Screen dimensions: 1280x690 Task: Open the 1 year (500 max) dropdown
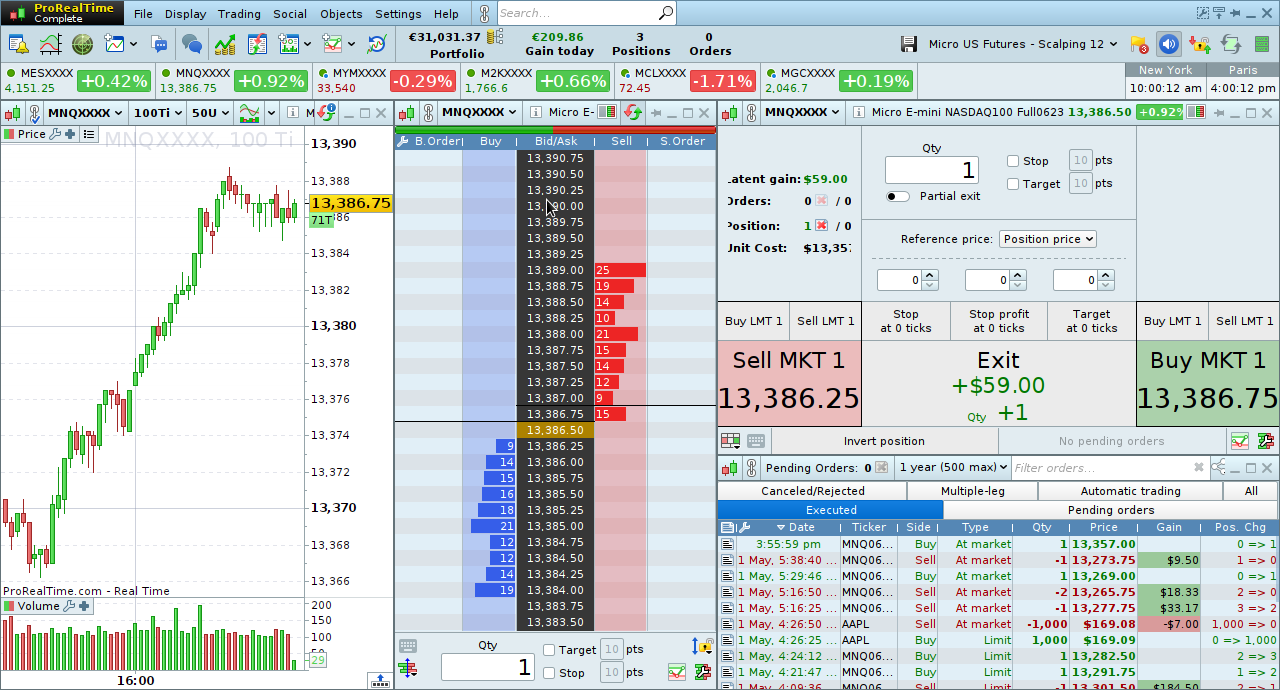(952, 467)
